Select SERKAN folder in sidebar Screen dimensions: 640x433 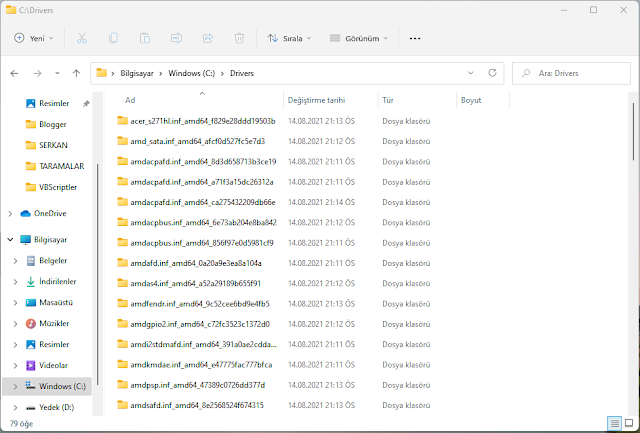coord(53,145)
